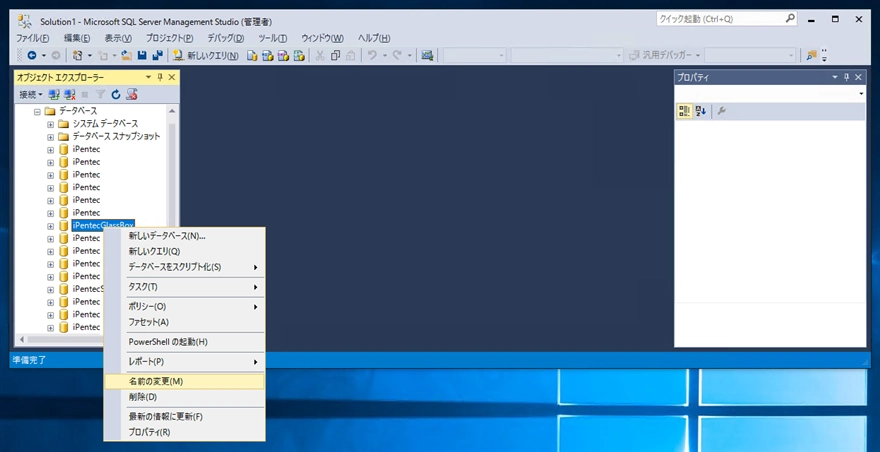The image size is (880, 452).
Task: Click 新しいクエリ(N) toolbar button
Action: point(205,55)
